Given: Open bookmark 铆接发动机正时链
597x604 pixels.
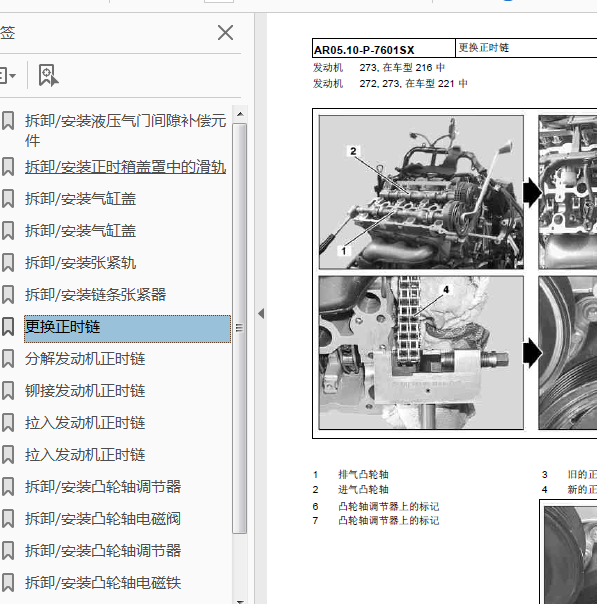Looking at the screenshot, I should [85, 391].
